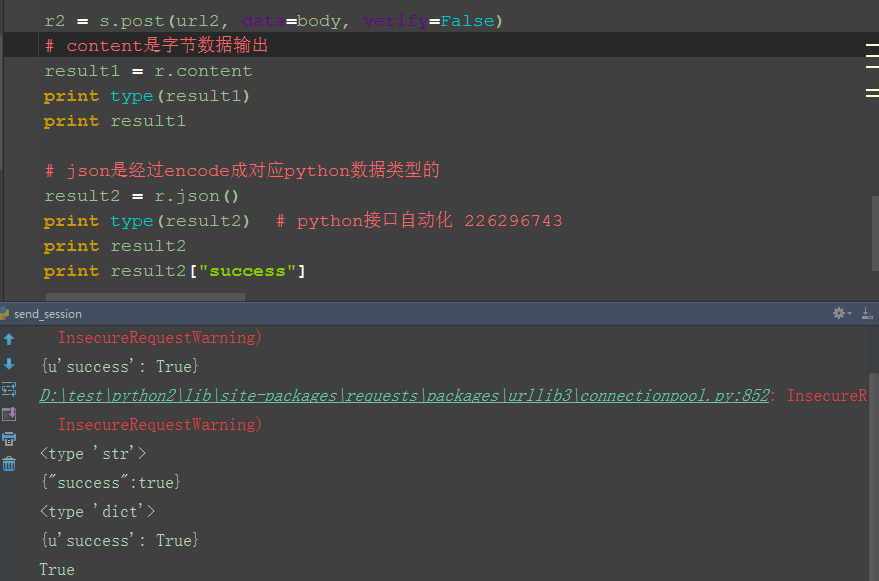Toggle soft-wrap icon in console sidebar
Viewport: 879px width, 581px height.
pyautogui.click(x=9, y=389)
